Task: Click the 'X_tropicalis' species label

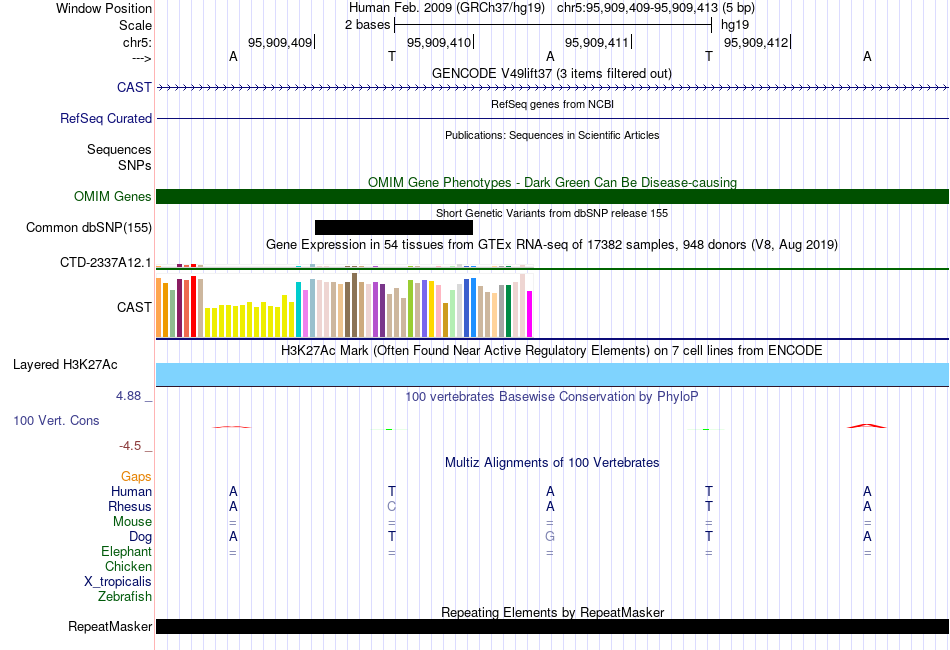Action: tap(118, 582)
